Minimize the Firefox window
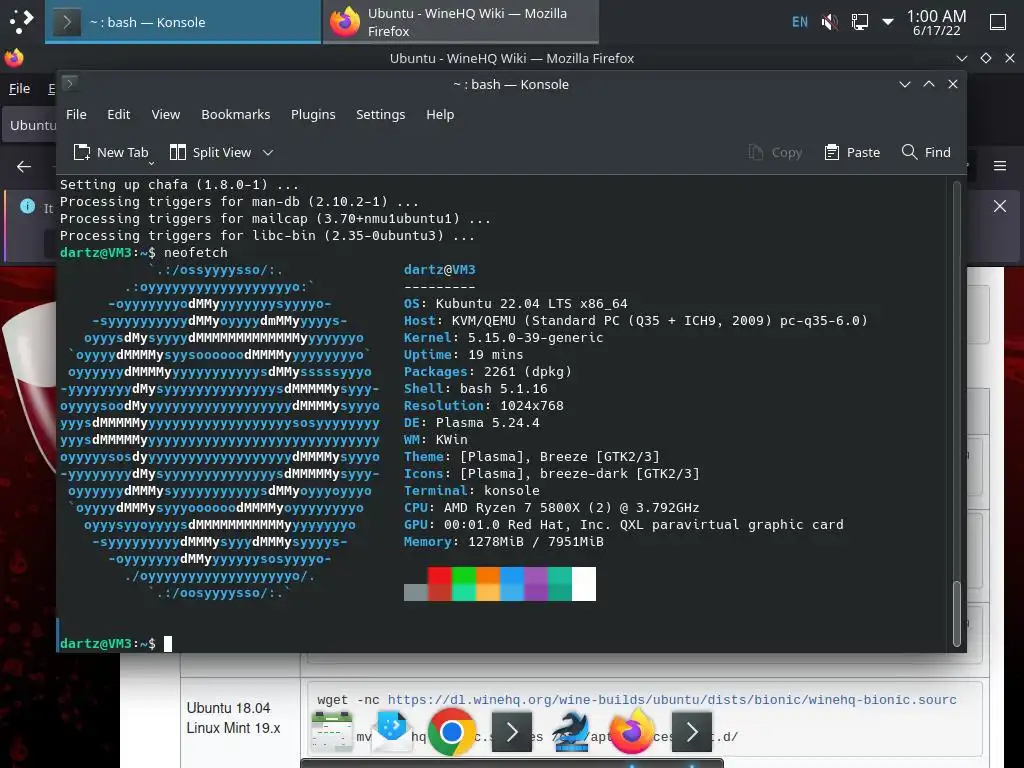The width and height of the screenshot is (1024, 768). click(961, 58)
